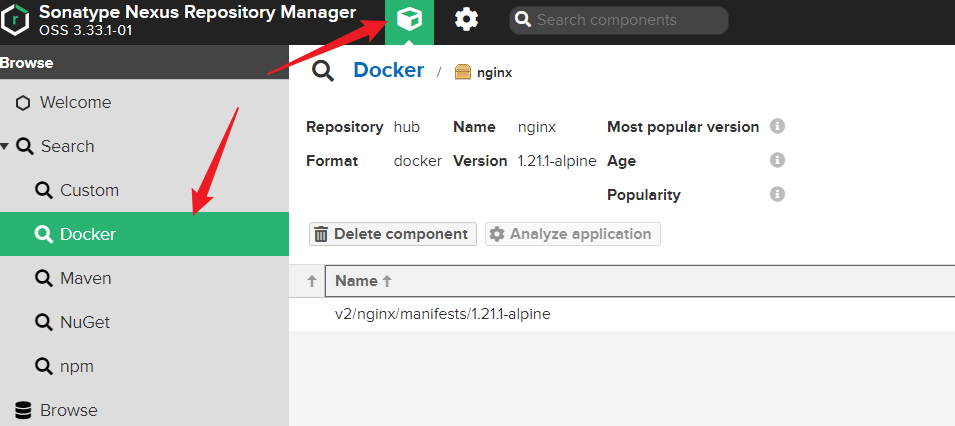
Task: Collapse the Search tree node arrow
Action: pyautogui.click(x=5, y=146)
